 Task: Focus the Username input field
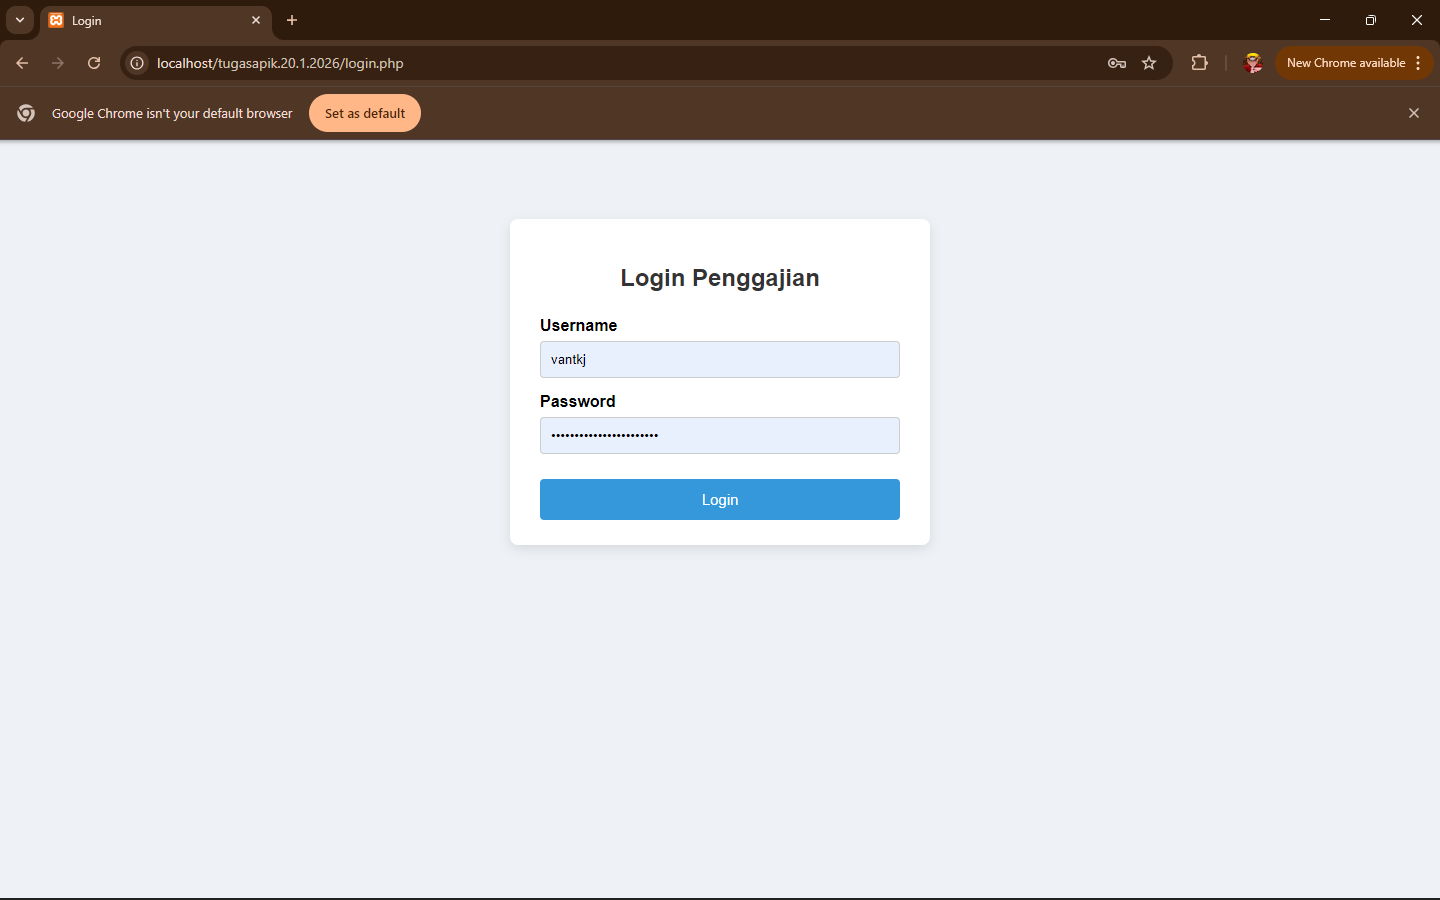pyautogui.click(x=720, y=360)
